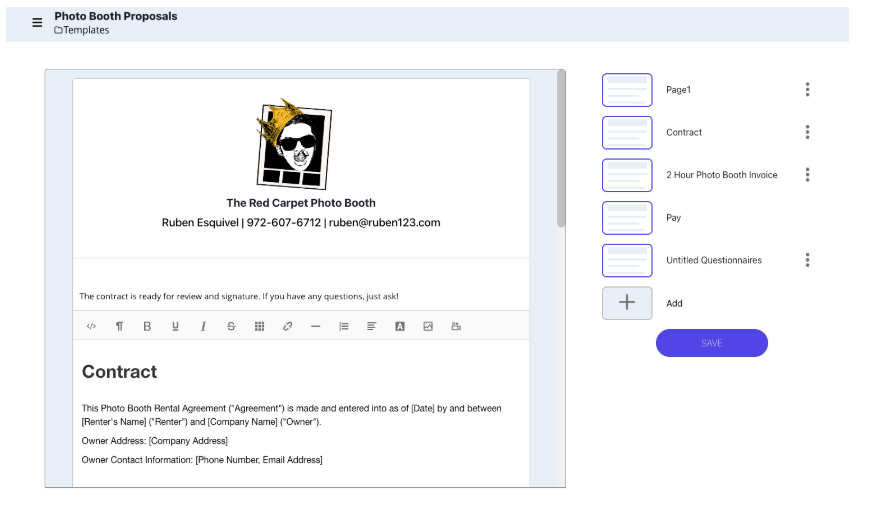The width and height of the screenshot is (875, 516).
Task: Toggle italic formatting
Action: pos(203,326)
